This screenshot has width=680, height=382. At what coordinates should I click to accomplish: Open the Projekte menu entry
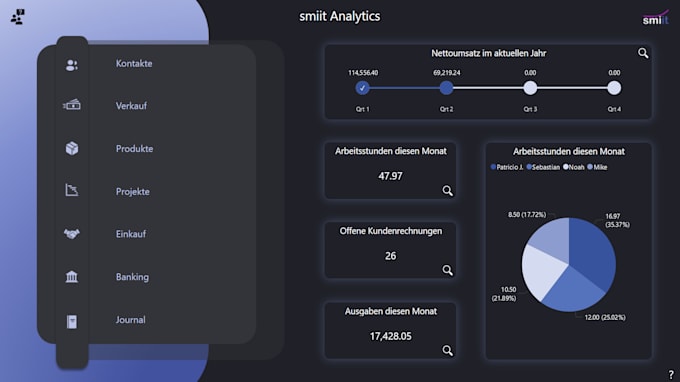click(x=133, y=192)
